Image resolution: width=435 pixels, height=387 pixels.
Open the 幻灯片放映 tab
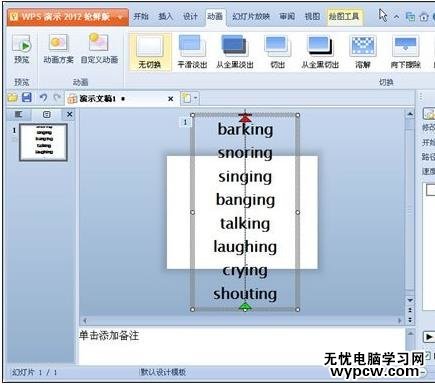pyautogui.click(x=251, y=16)
